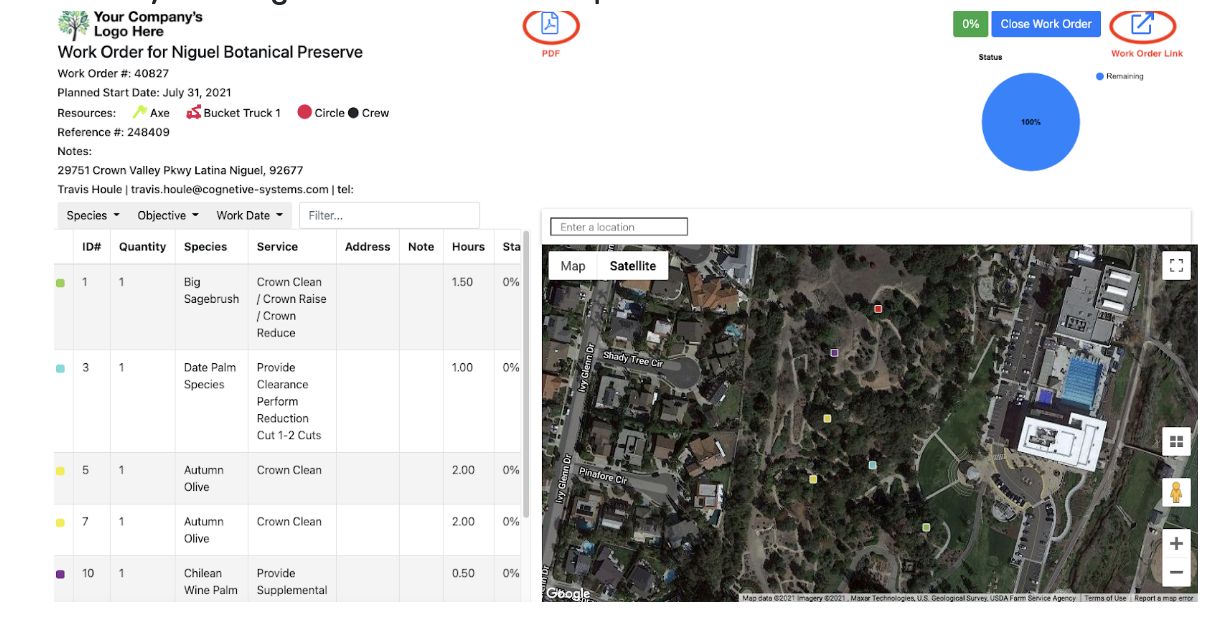Click the teal color tag of row 3
The image size is (1228, 622).
coord(60,369)
